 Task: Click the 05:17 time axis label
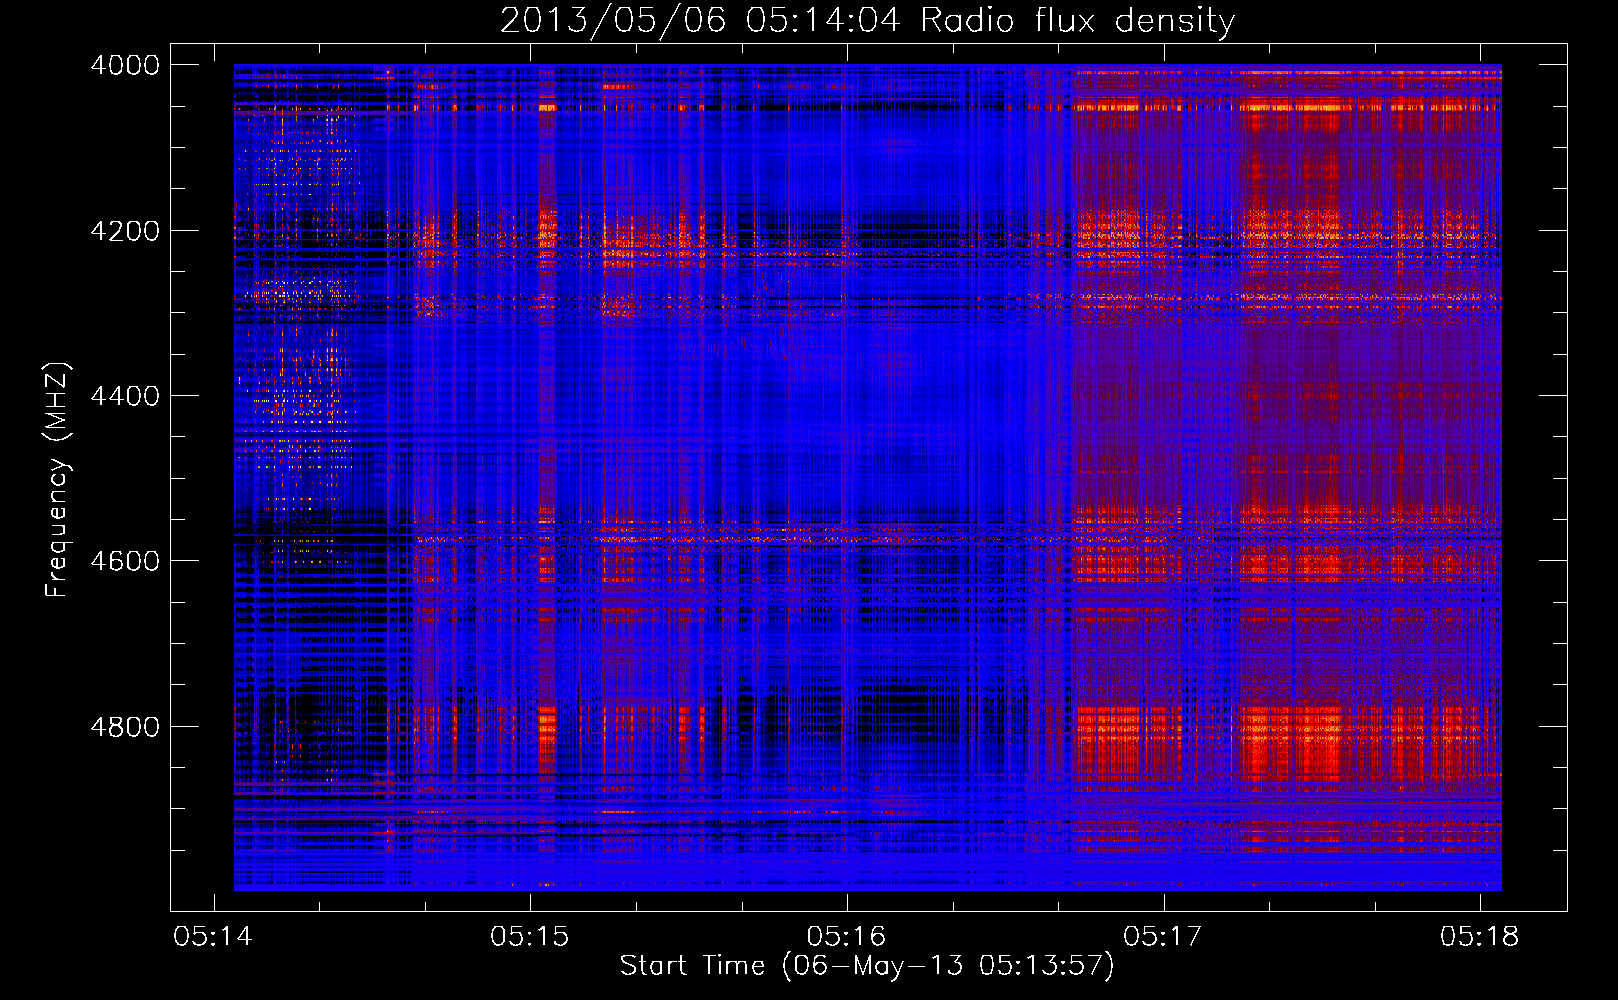point(1162,937)
